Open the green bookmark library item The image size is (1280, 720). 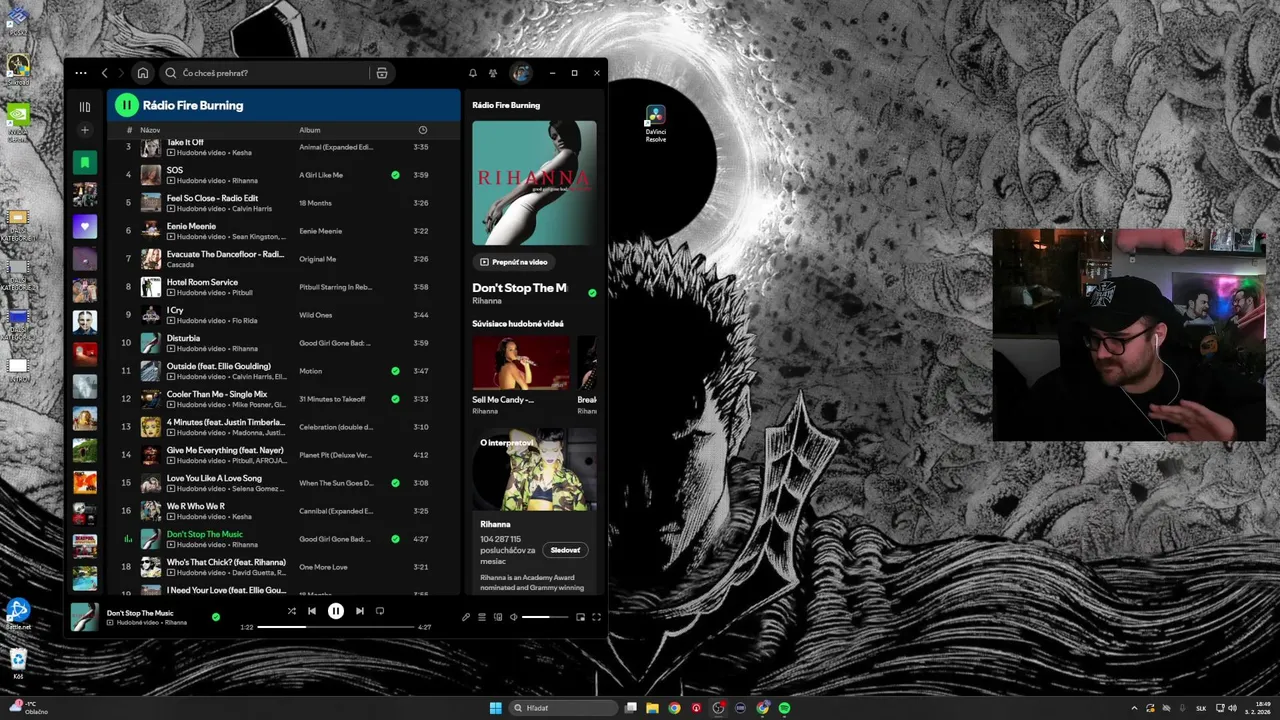tap(85, 163)
